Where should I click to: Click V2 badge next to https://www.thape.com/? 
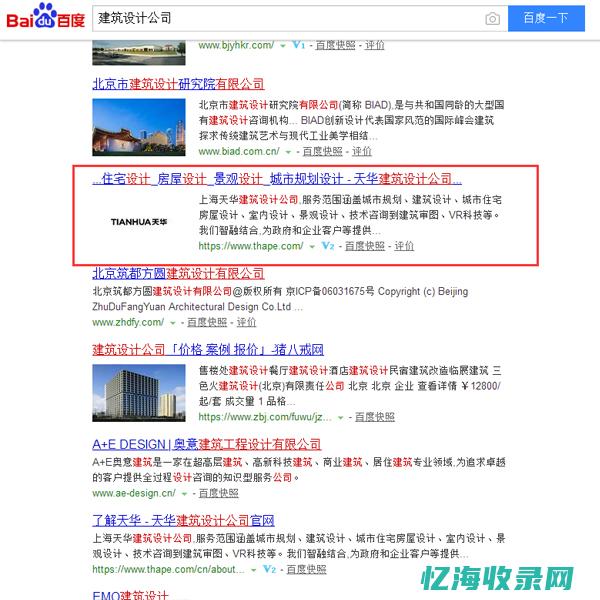328,246
